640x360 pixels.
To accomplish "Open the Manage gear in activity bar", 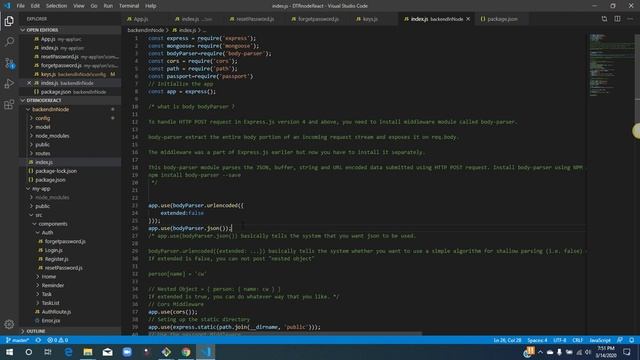I will click(x=9, y=324).
